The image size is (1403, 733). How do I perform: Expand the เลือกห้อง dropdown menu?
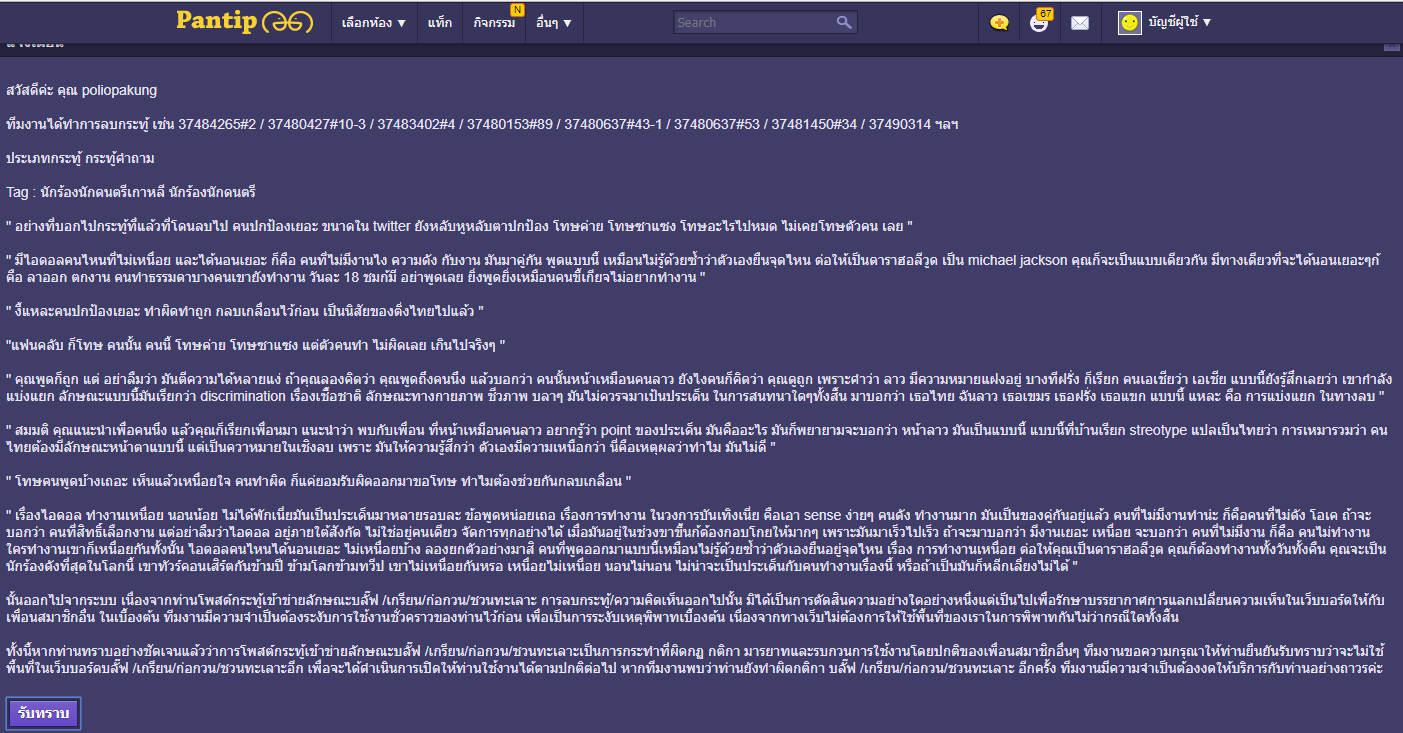(373, 22)
